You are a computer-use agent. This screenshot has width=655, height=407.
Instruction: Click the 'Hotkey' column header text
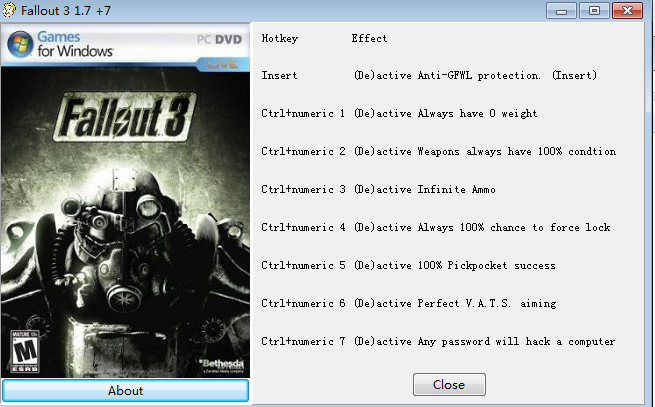(279, 38)
